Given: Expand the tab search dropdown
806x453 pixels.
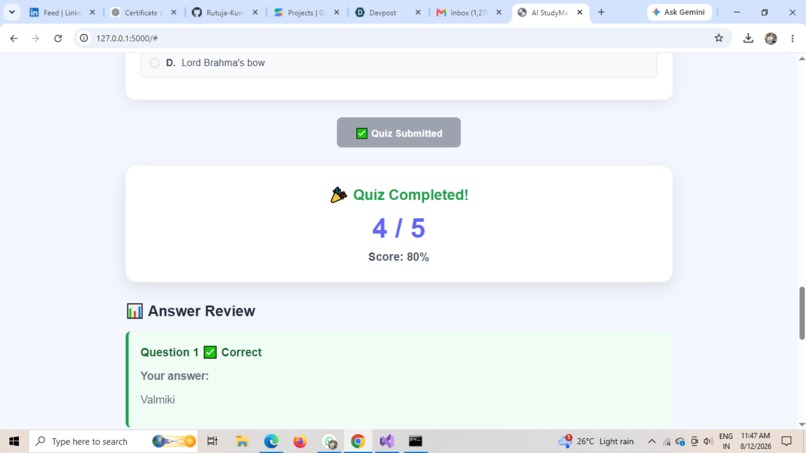Looking at the screenshot, I should click(12, 12).
